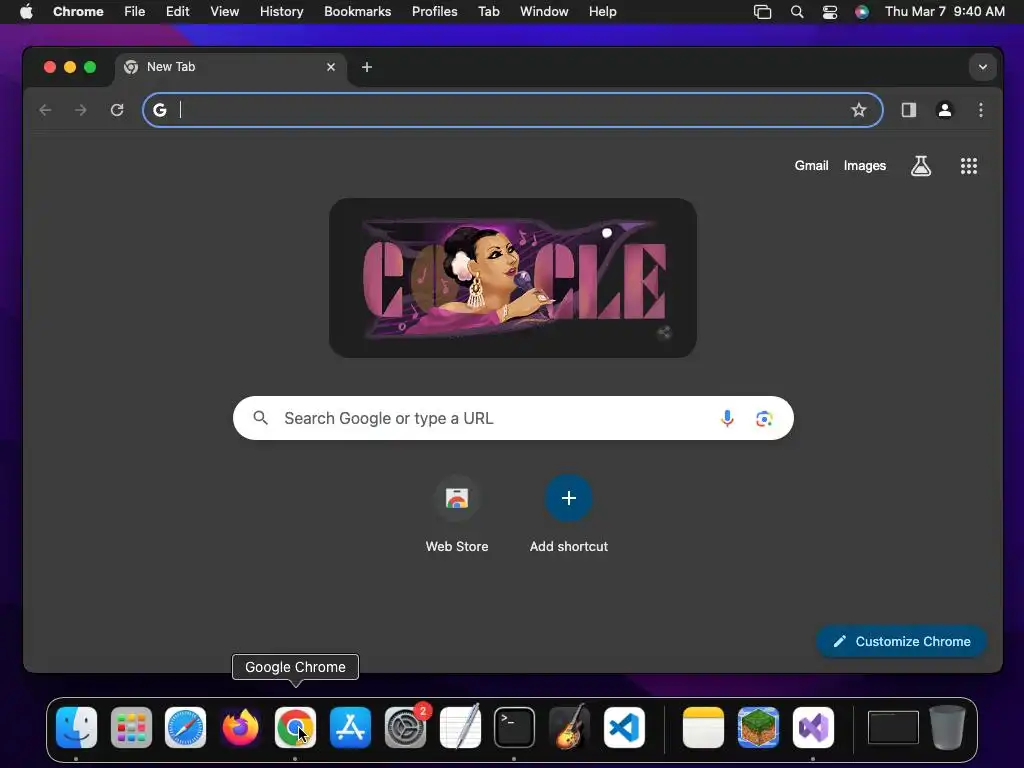Image resolution: width=1024 pixels, height=768 pixels.
Task: Open the Edit menu
Action: (178, 12)
